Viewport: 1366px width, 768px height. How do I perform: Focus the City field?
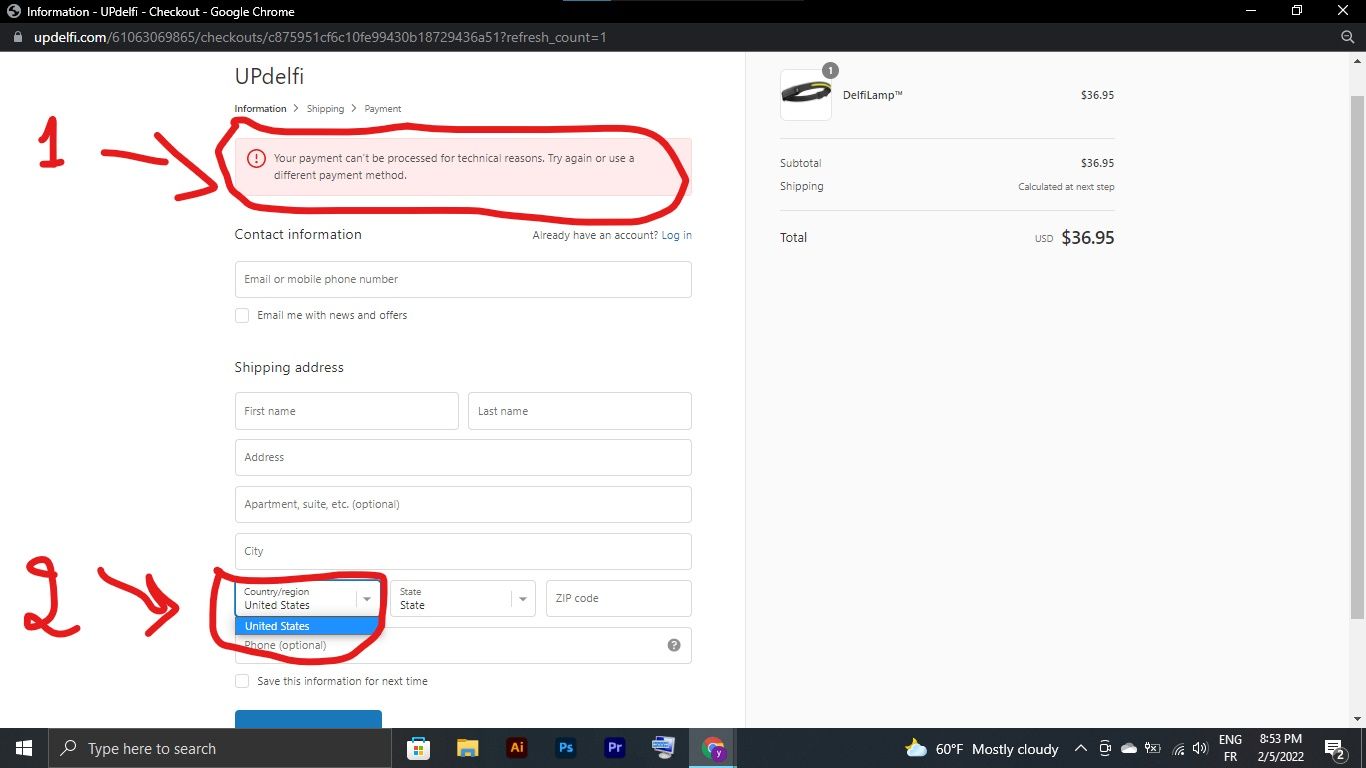[x=463, y=551]
